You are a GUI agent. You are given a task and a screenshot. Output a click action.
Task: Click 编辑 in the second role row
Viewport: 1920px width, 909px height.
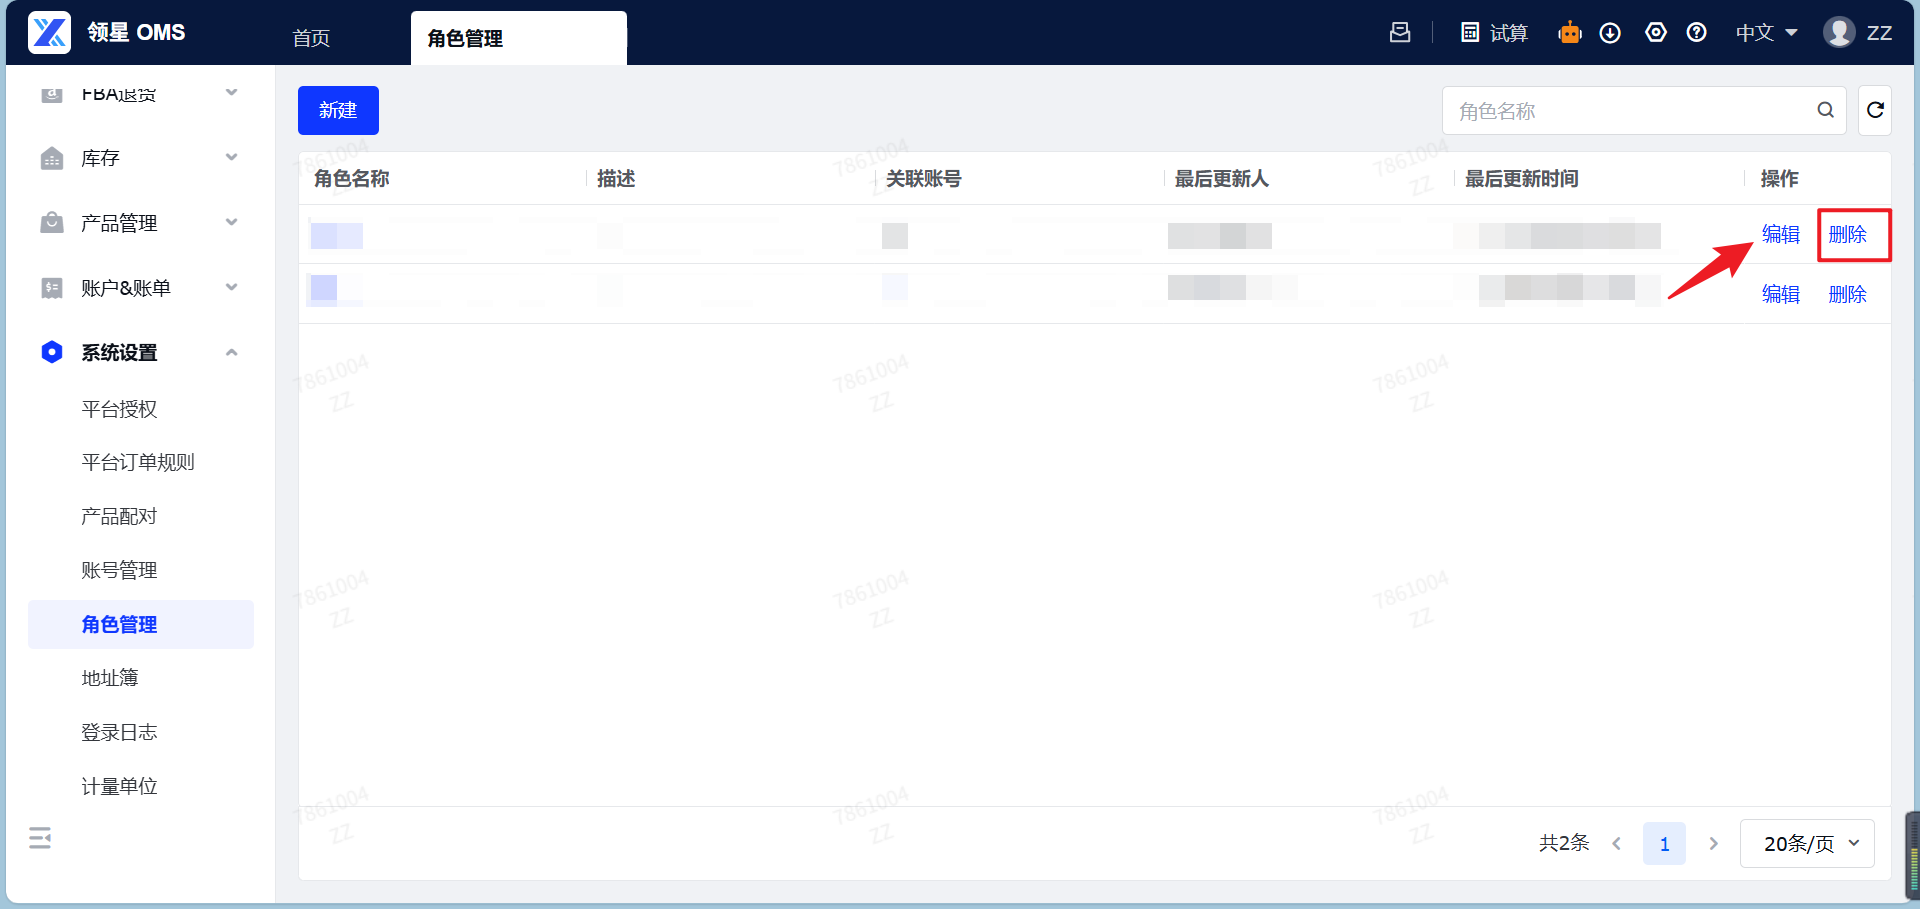pos(1780,294)
